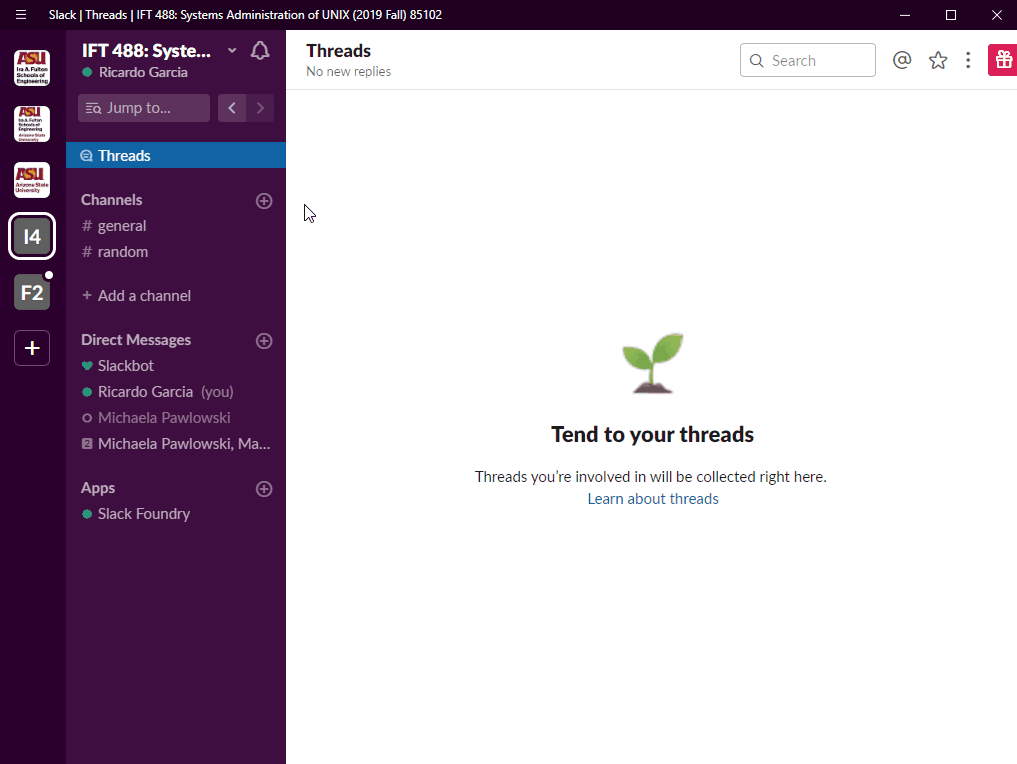
Task: Open the Threads view in sidebar
Action: point(124,156)
